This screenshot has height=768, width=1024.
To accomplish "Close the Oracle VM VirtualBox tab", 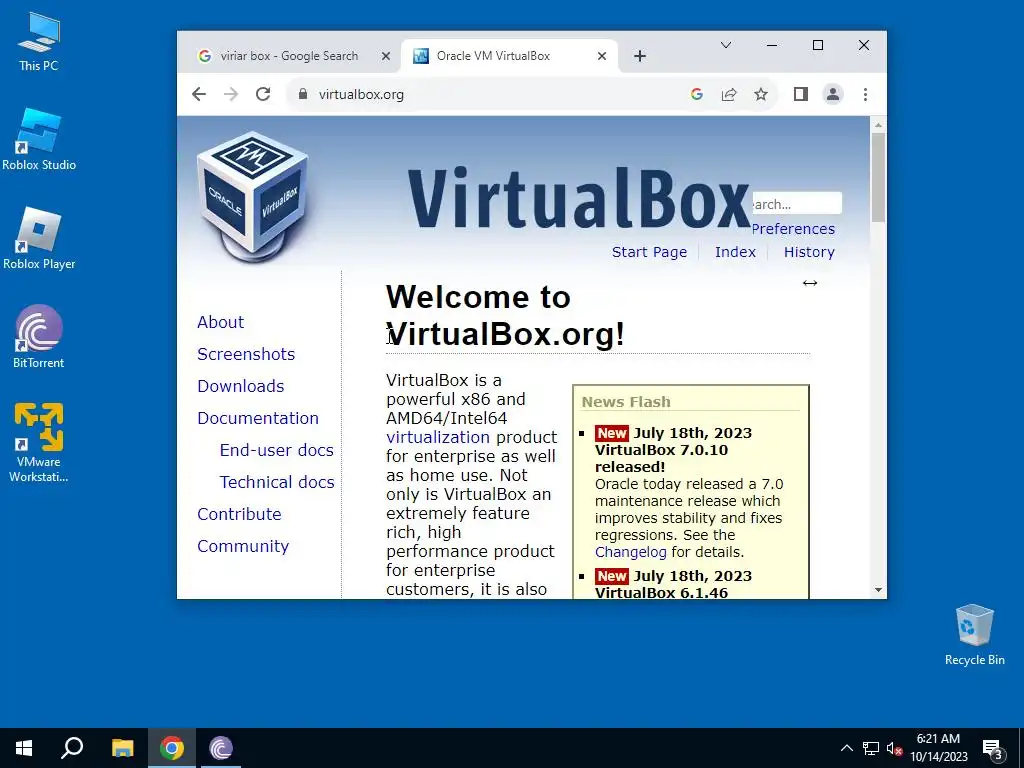I will pos(602,56).
